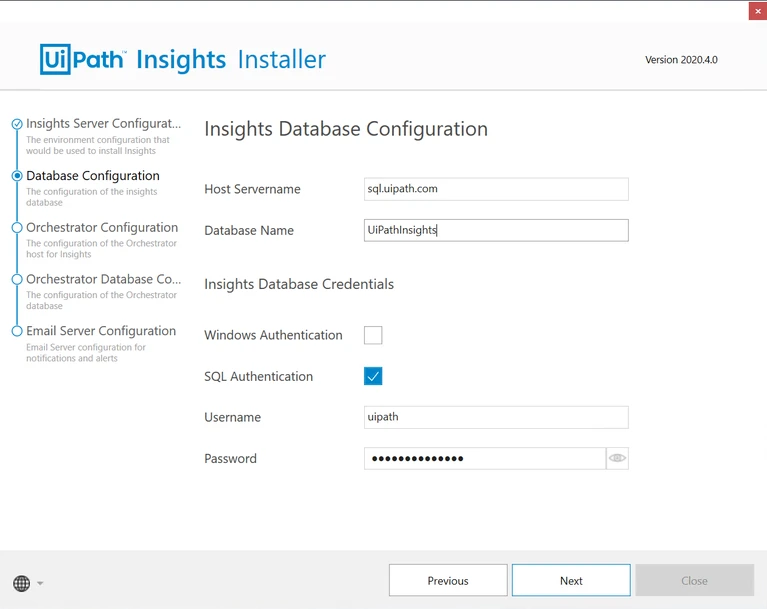The image size is (767, 609).
Task: Click 'The configuration of the insights database' text
Action: pos(92,197)
